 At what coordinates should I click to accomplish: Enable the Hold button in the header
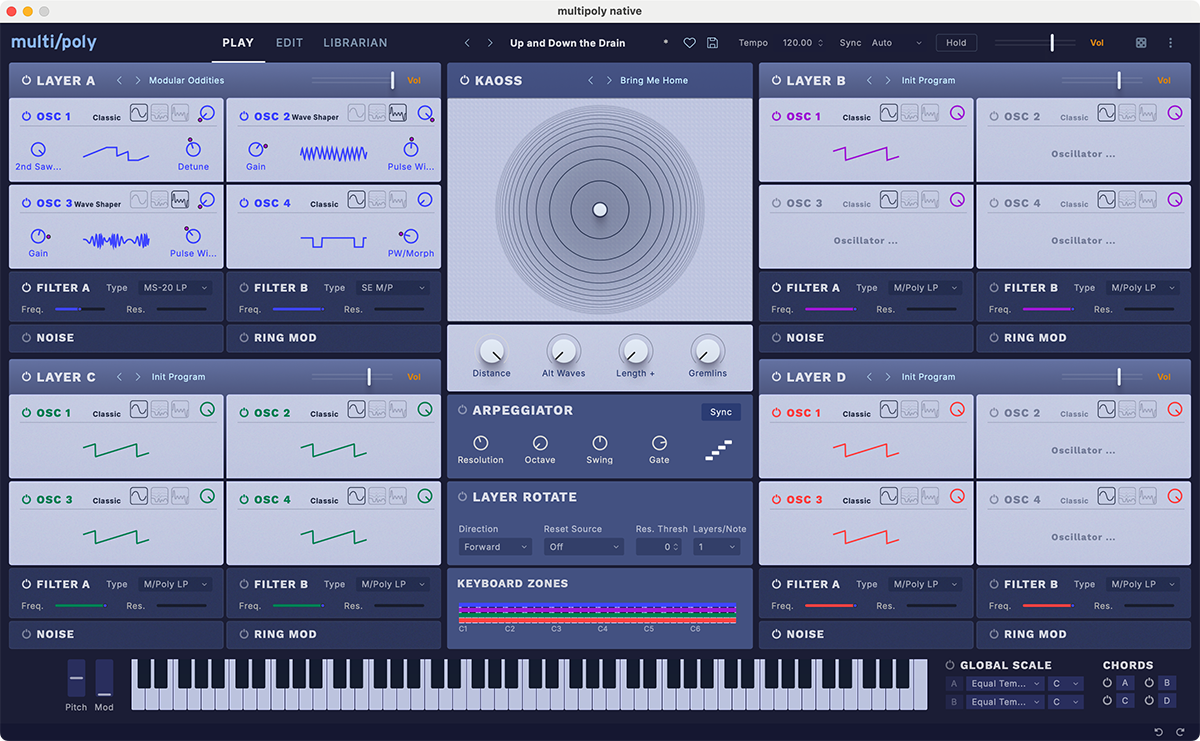[956, 42]
